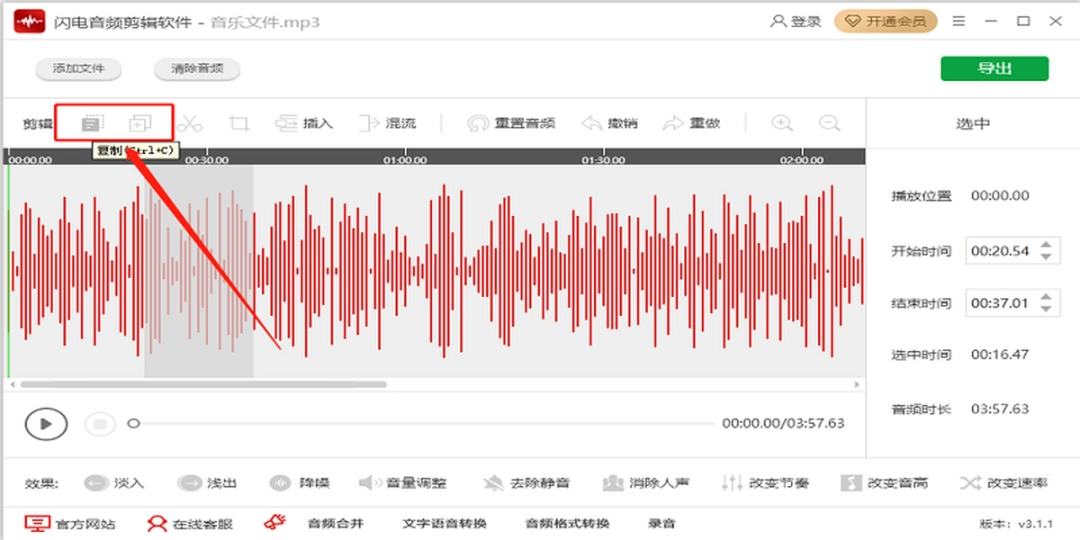Viewport: 1080px width, 540px height.
Task: Click the horizontal waveform scrollbar
Action: pyautogui.click(x=204, y=384)
